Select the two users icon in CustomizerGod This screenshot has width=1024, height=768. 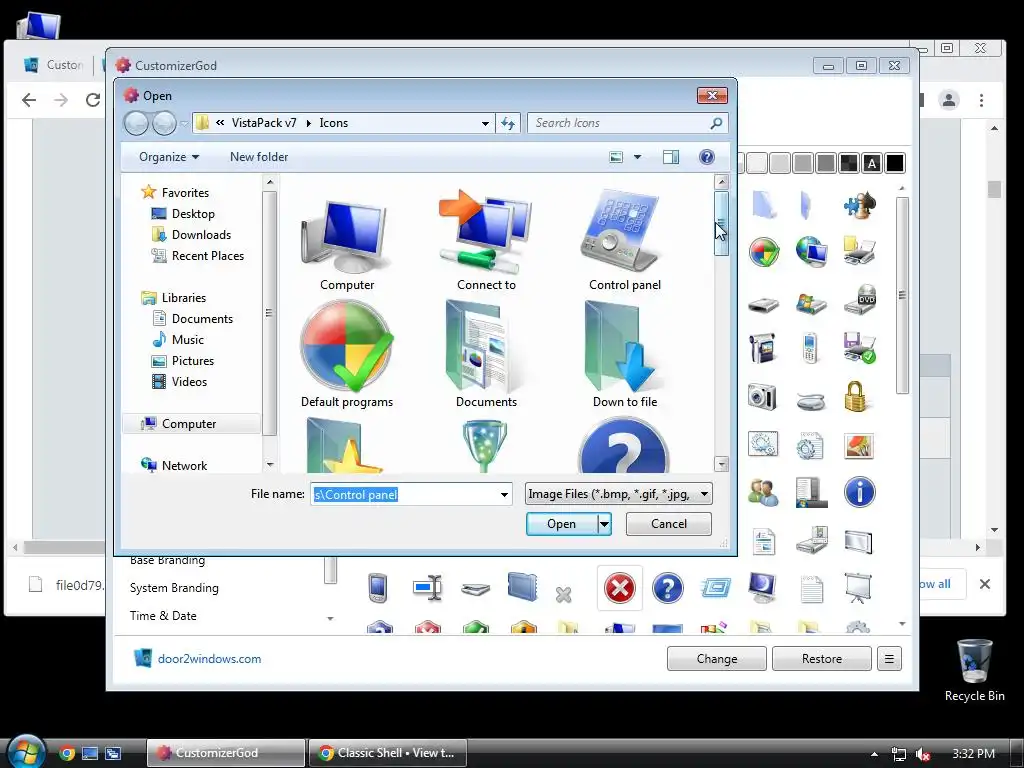click(763, 492)
